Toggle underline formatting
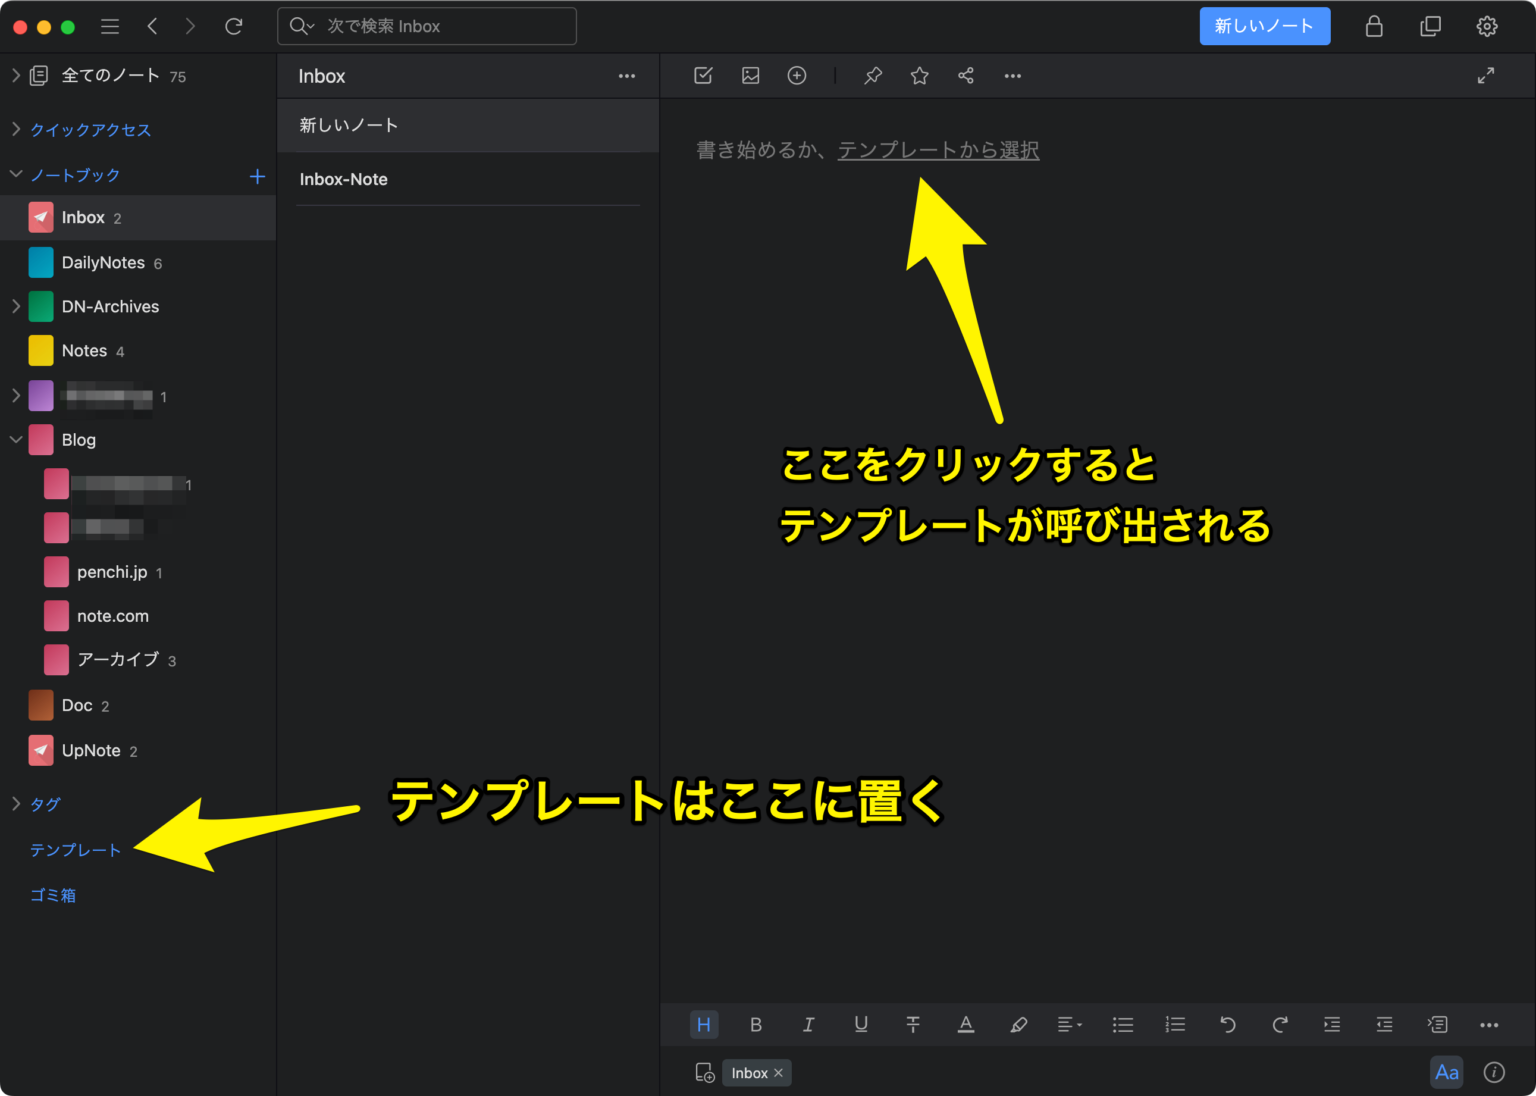The width and height of the screenshot is (1536, 1096). [x=860, y=1024]
